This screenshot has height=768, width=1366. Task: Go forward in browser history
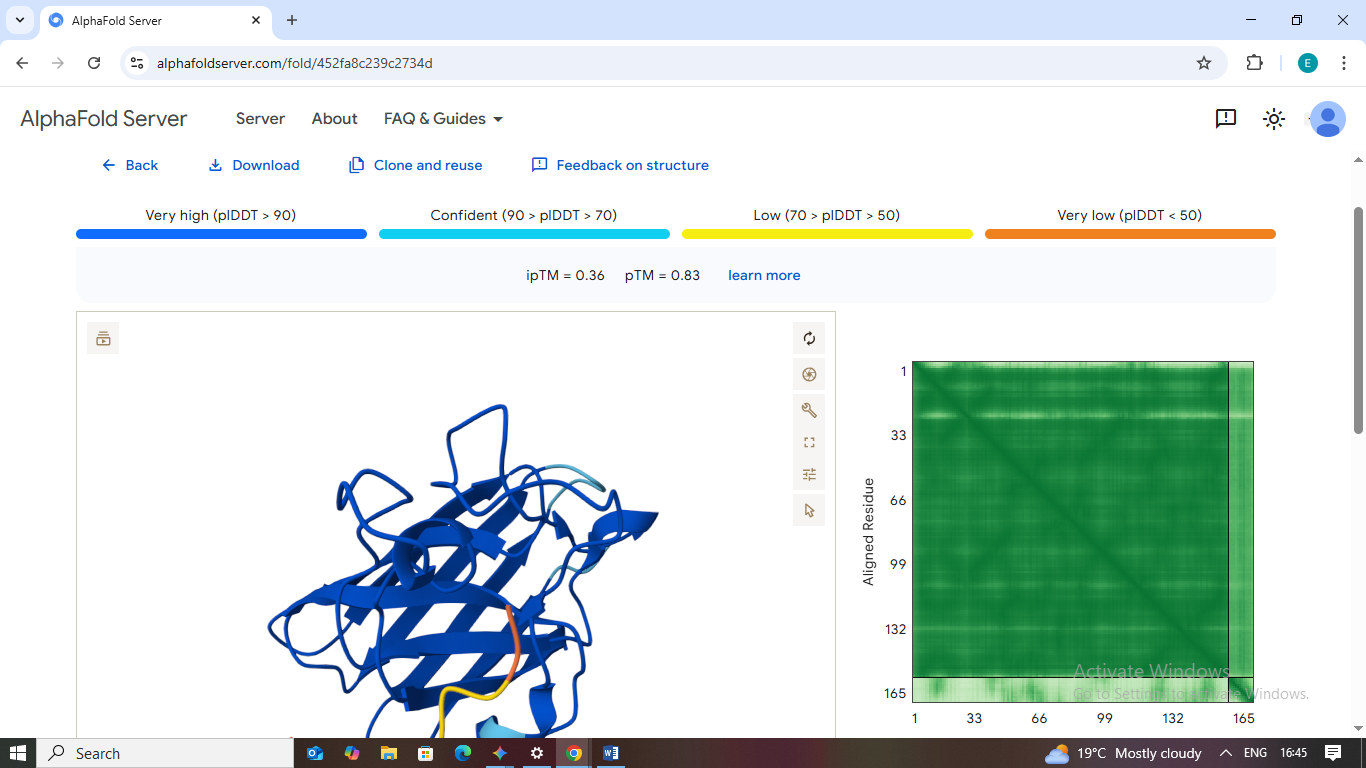click(58, 63)
